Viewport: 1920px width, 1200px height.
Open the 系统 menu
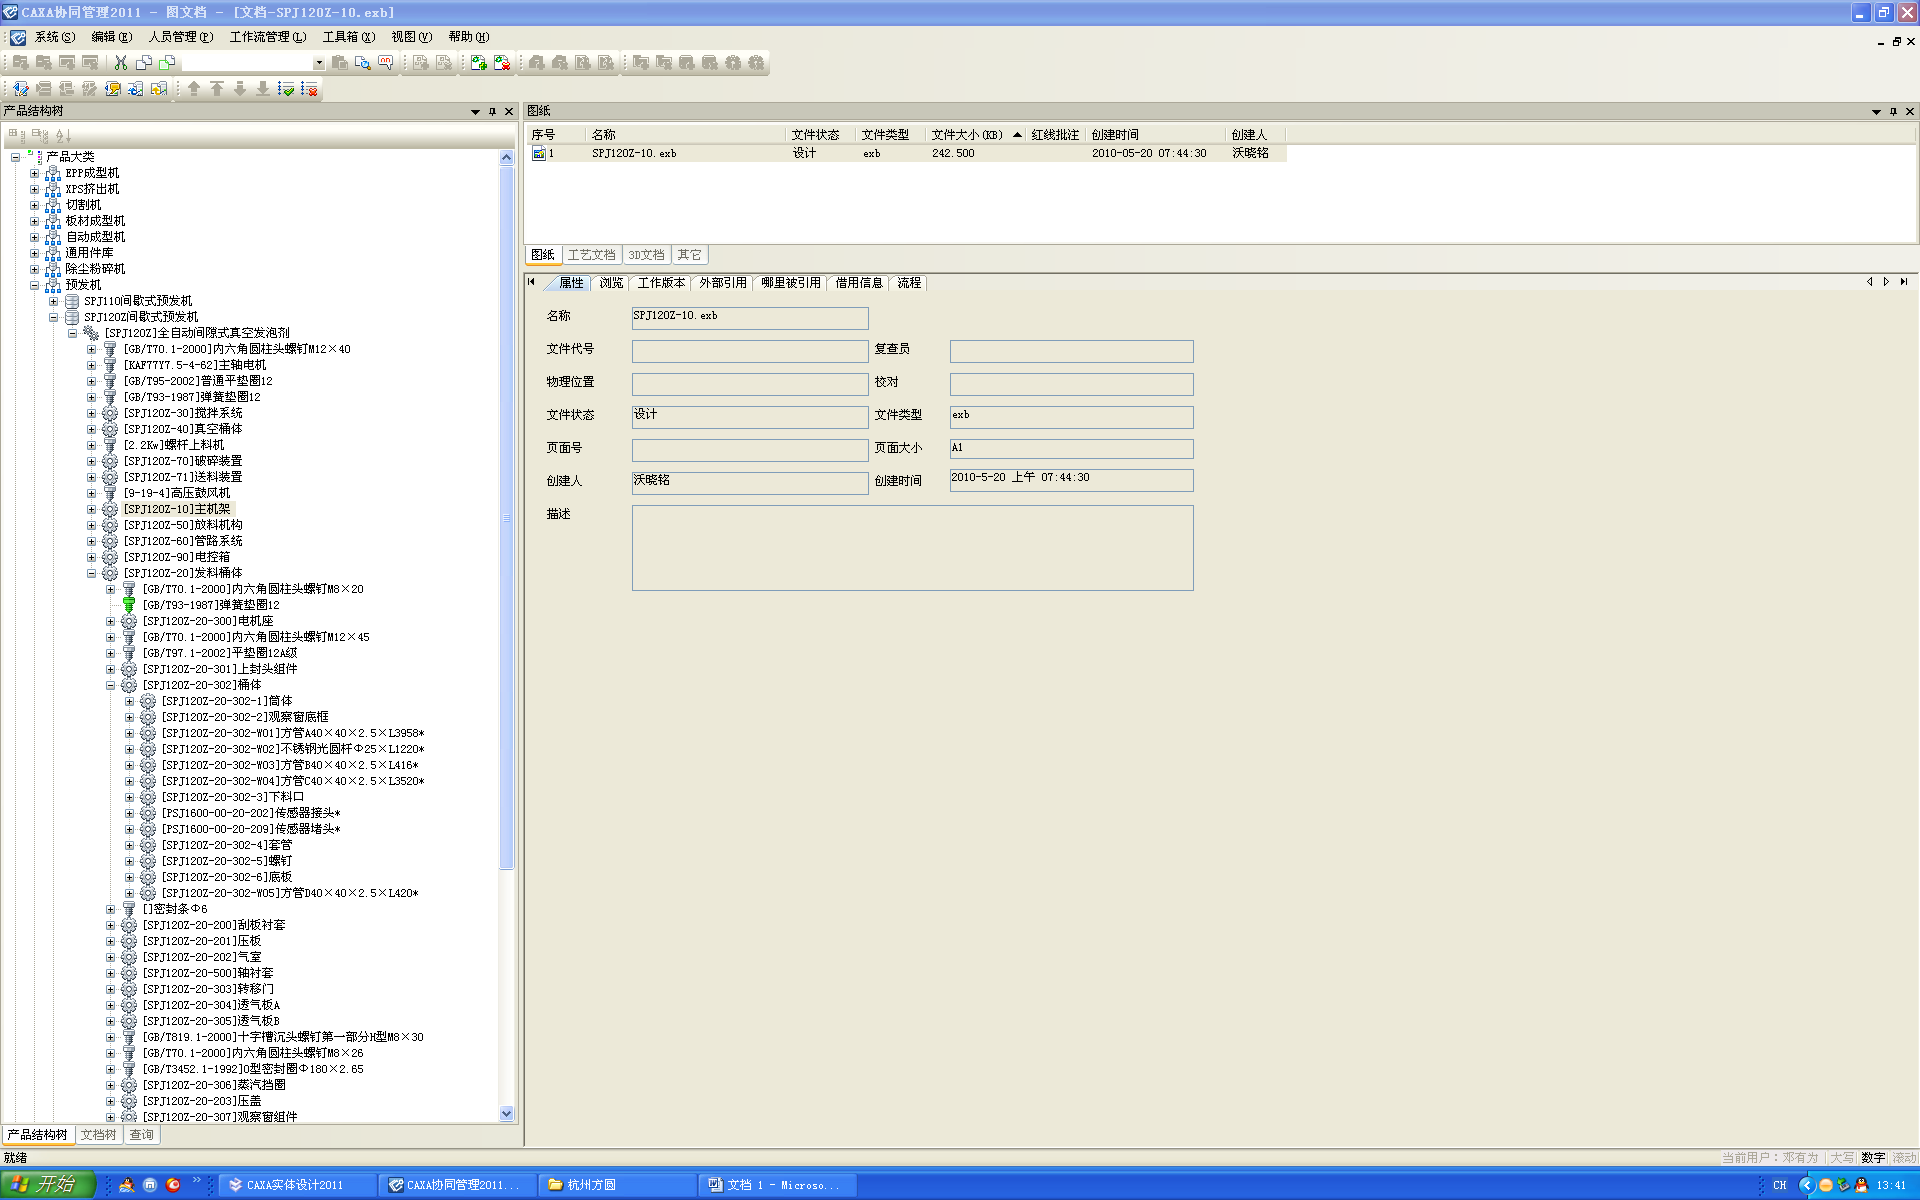pyautogui.click(x=54, y=37)
